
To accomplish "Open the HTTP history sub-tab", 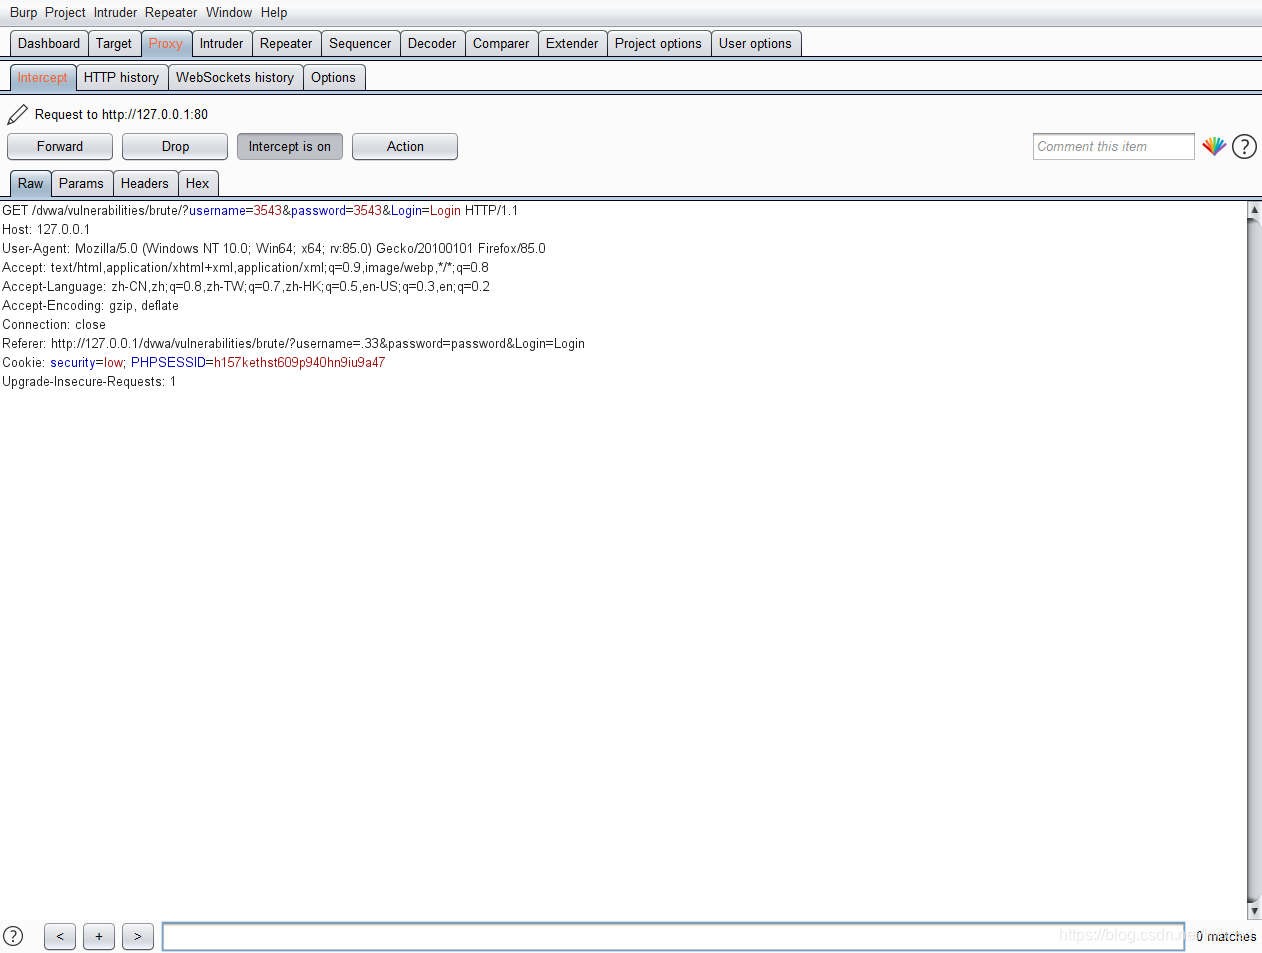I will (121, 78).
